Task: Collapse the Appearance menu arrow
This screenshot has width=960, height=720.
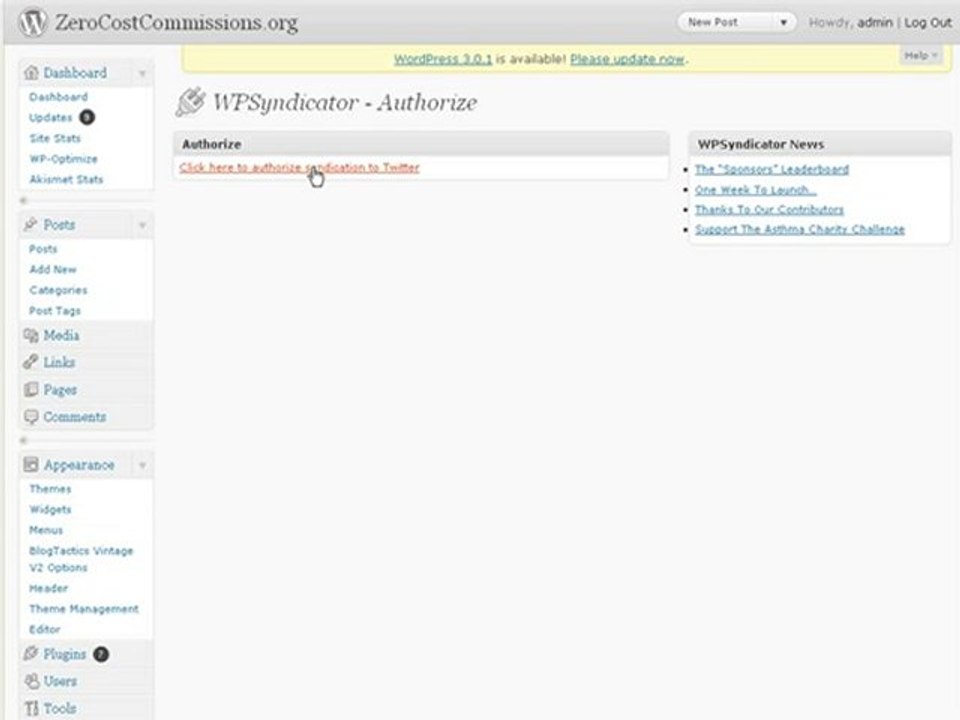Action: 142,465
